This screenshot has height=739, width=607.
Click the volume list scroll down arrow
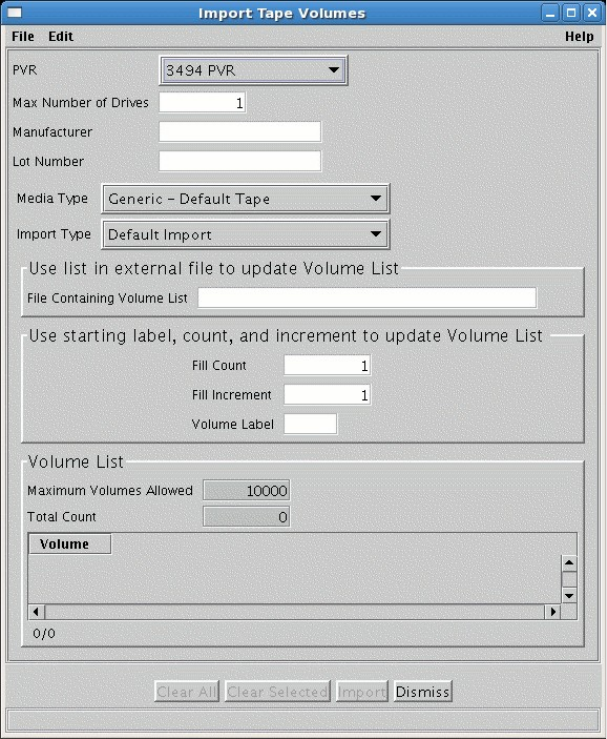pos(569,595)
